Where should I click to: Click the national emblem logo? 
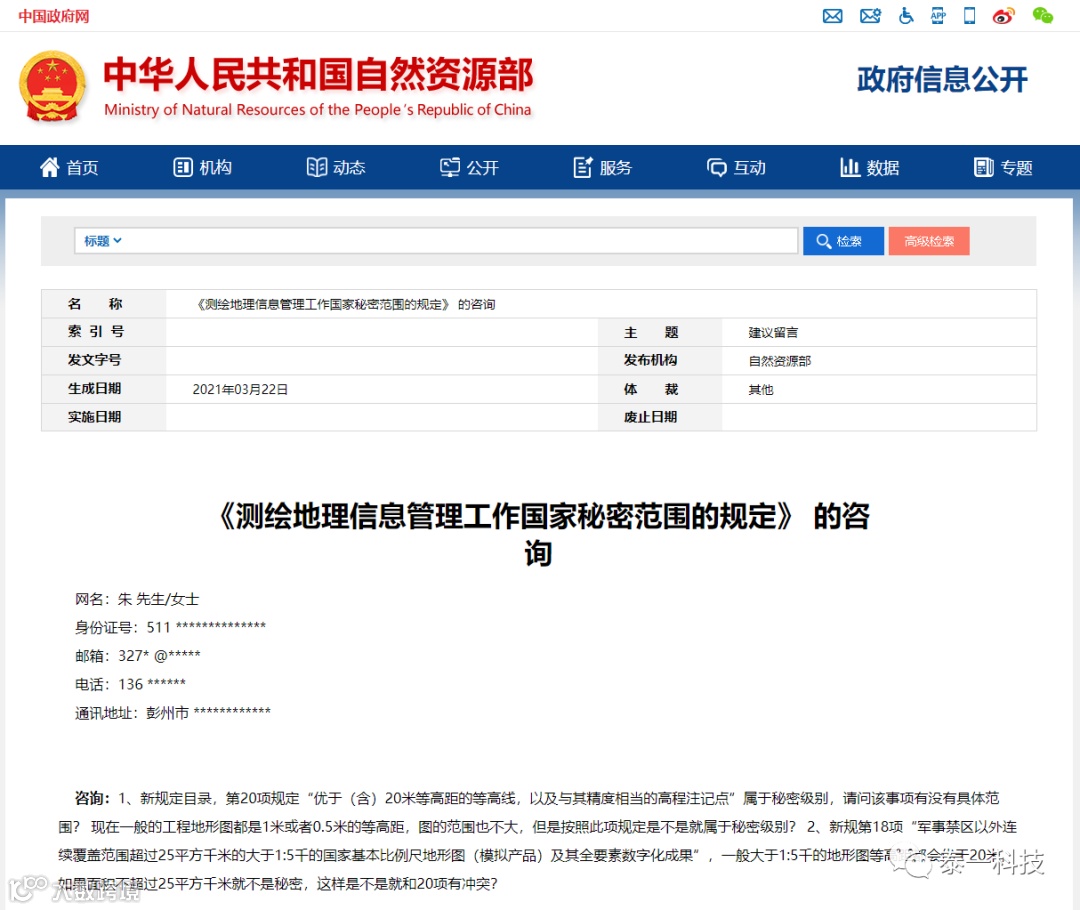(52, 86)
